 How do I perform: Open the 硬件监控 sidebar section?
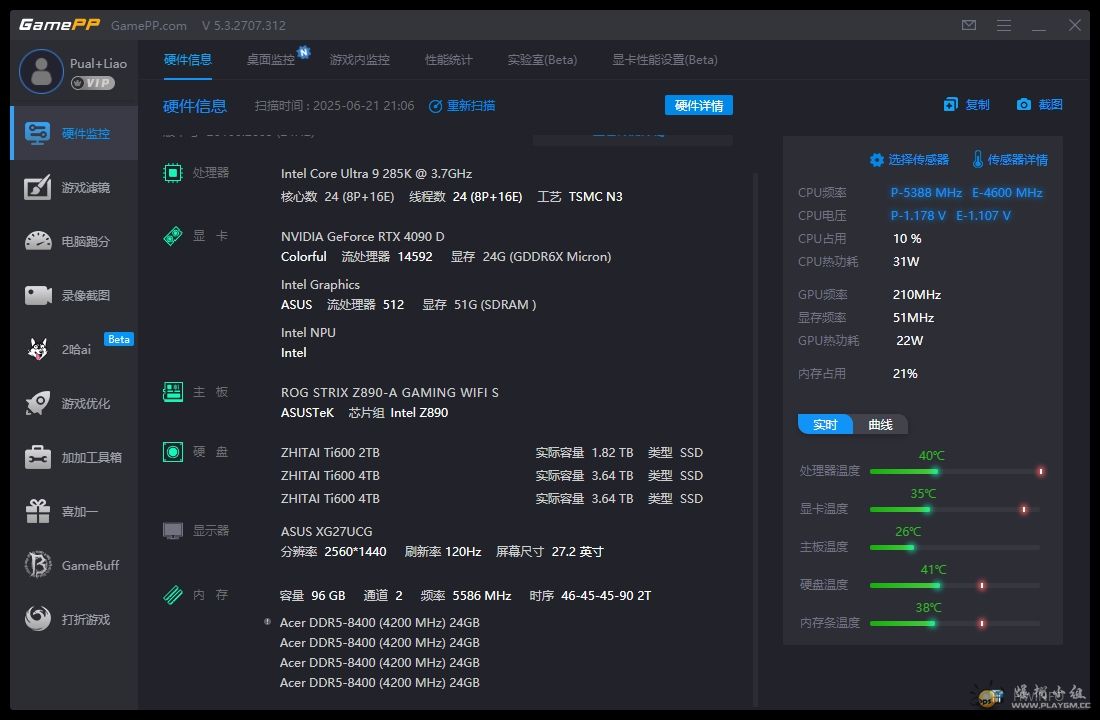pos(74,133)
